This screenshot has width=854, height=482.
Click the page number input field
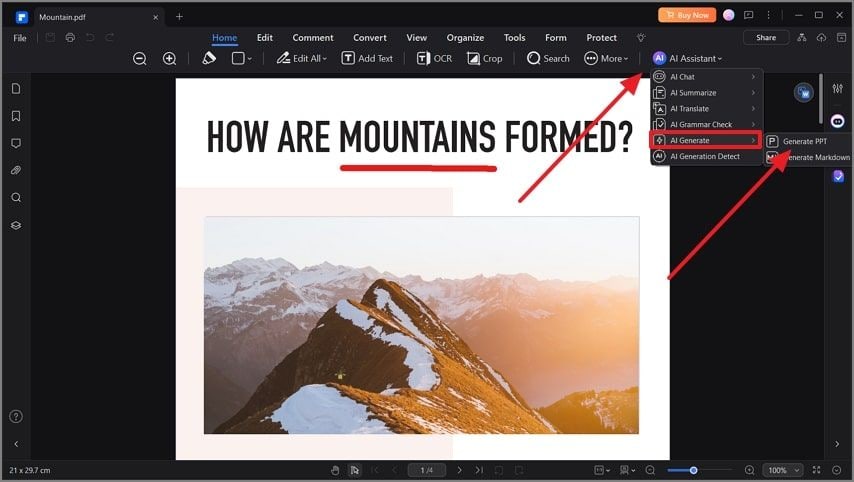(426, 470)
